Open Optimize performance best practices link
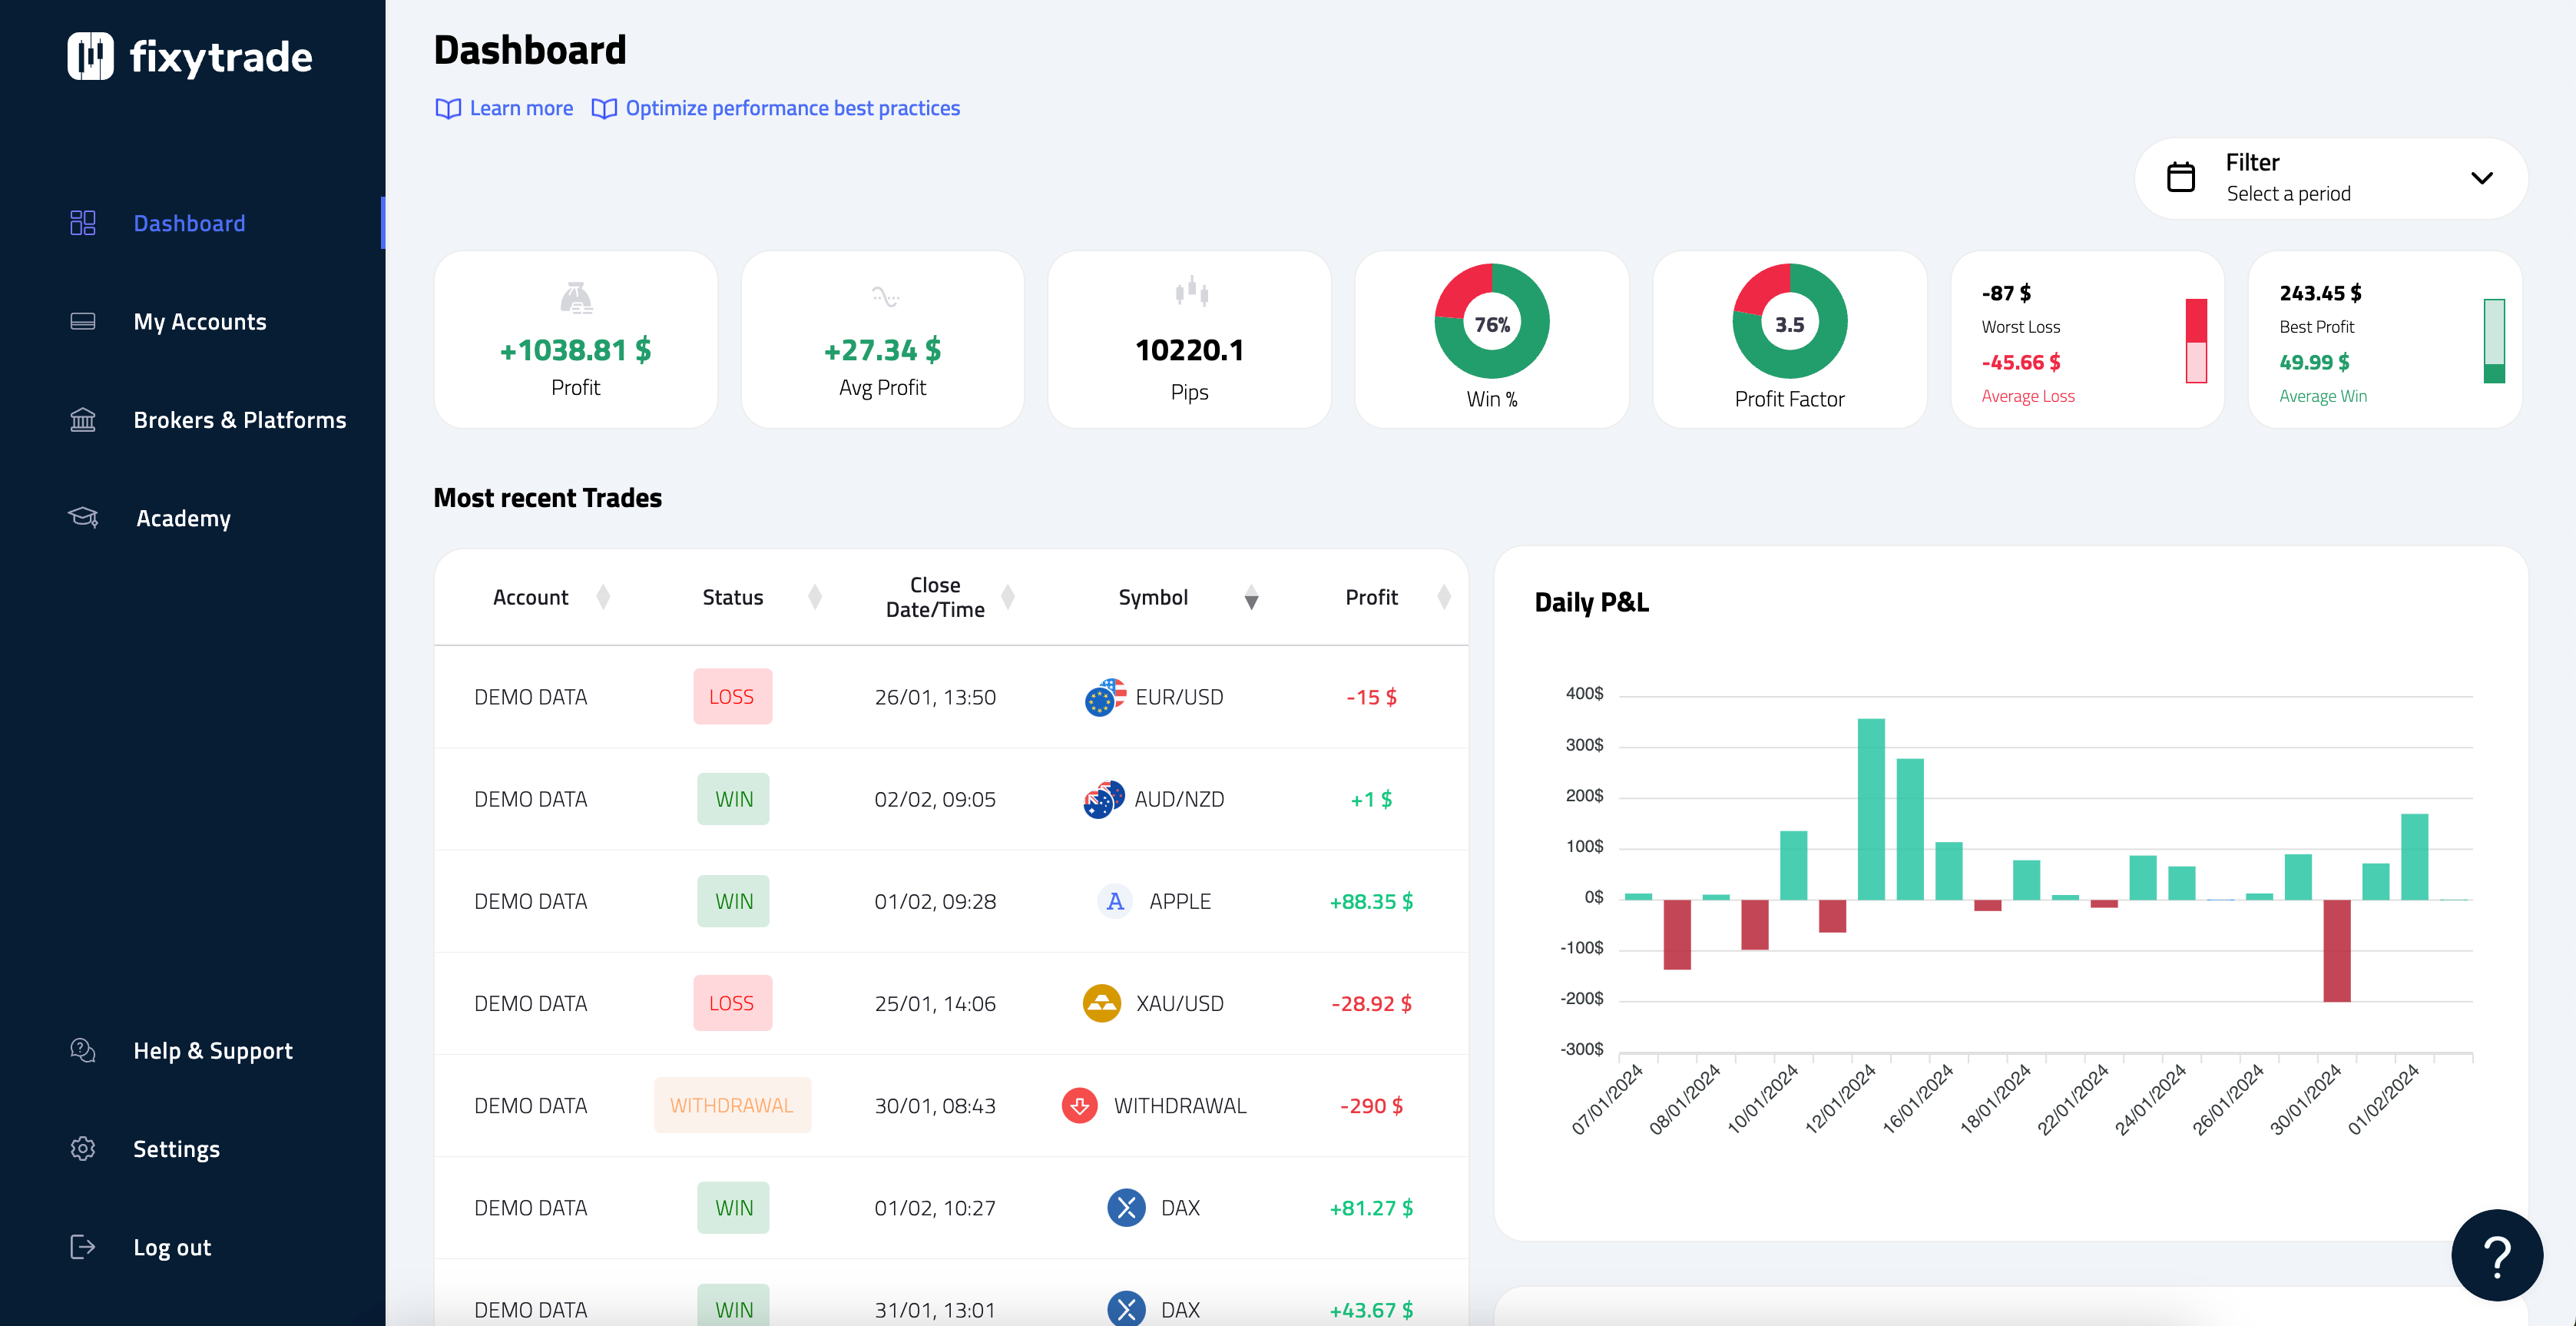The height and width of the screenshot is (1326, 2576). click(792, 108)
